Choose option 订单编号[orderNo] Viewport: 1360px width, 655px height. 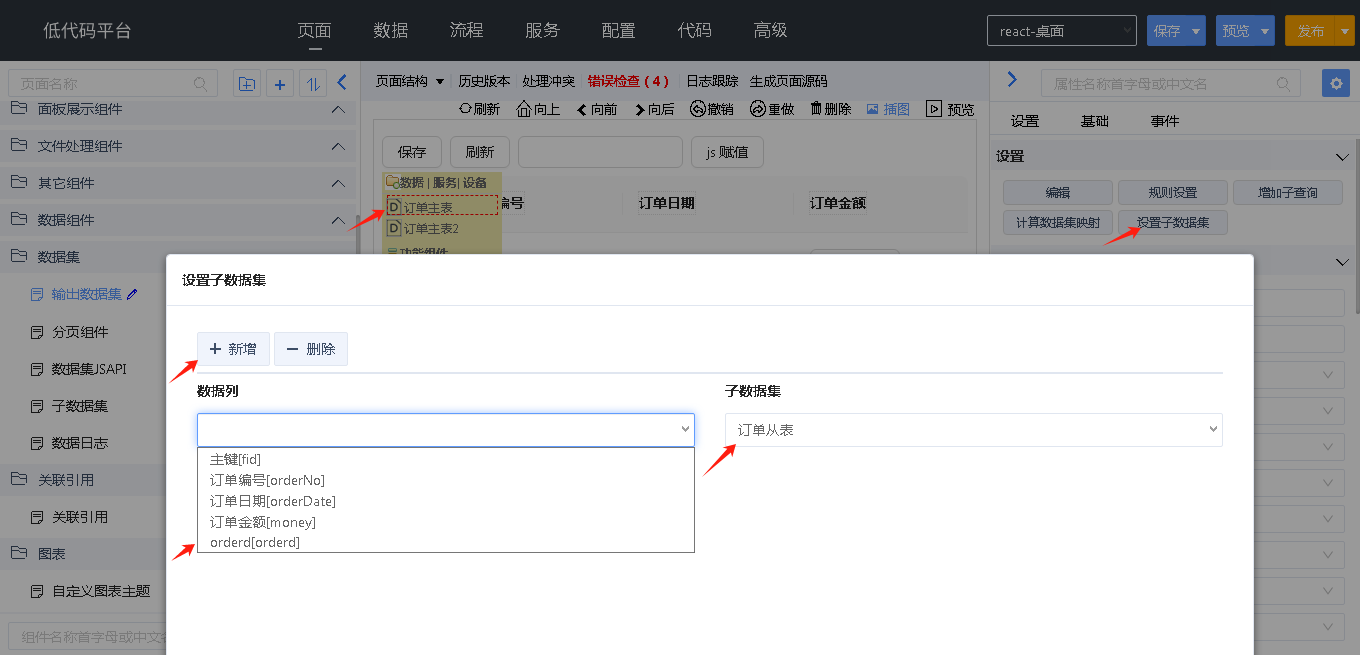pyautogui.click(x=445, y=480)
